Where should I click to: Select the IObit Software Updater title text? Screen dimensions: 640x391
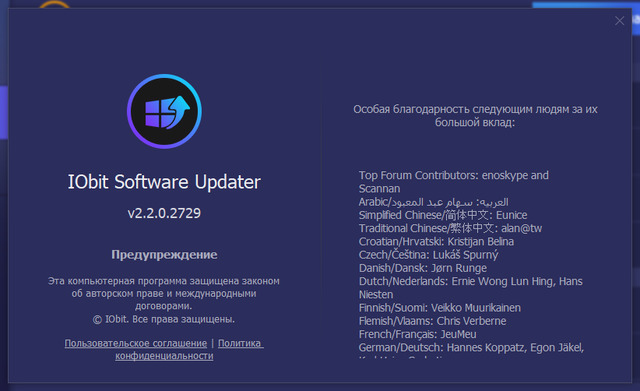coord(164,182)
